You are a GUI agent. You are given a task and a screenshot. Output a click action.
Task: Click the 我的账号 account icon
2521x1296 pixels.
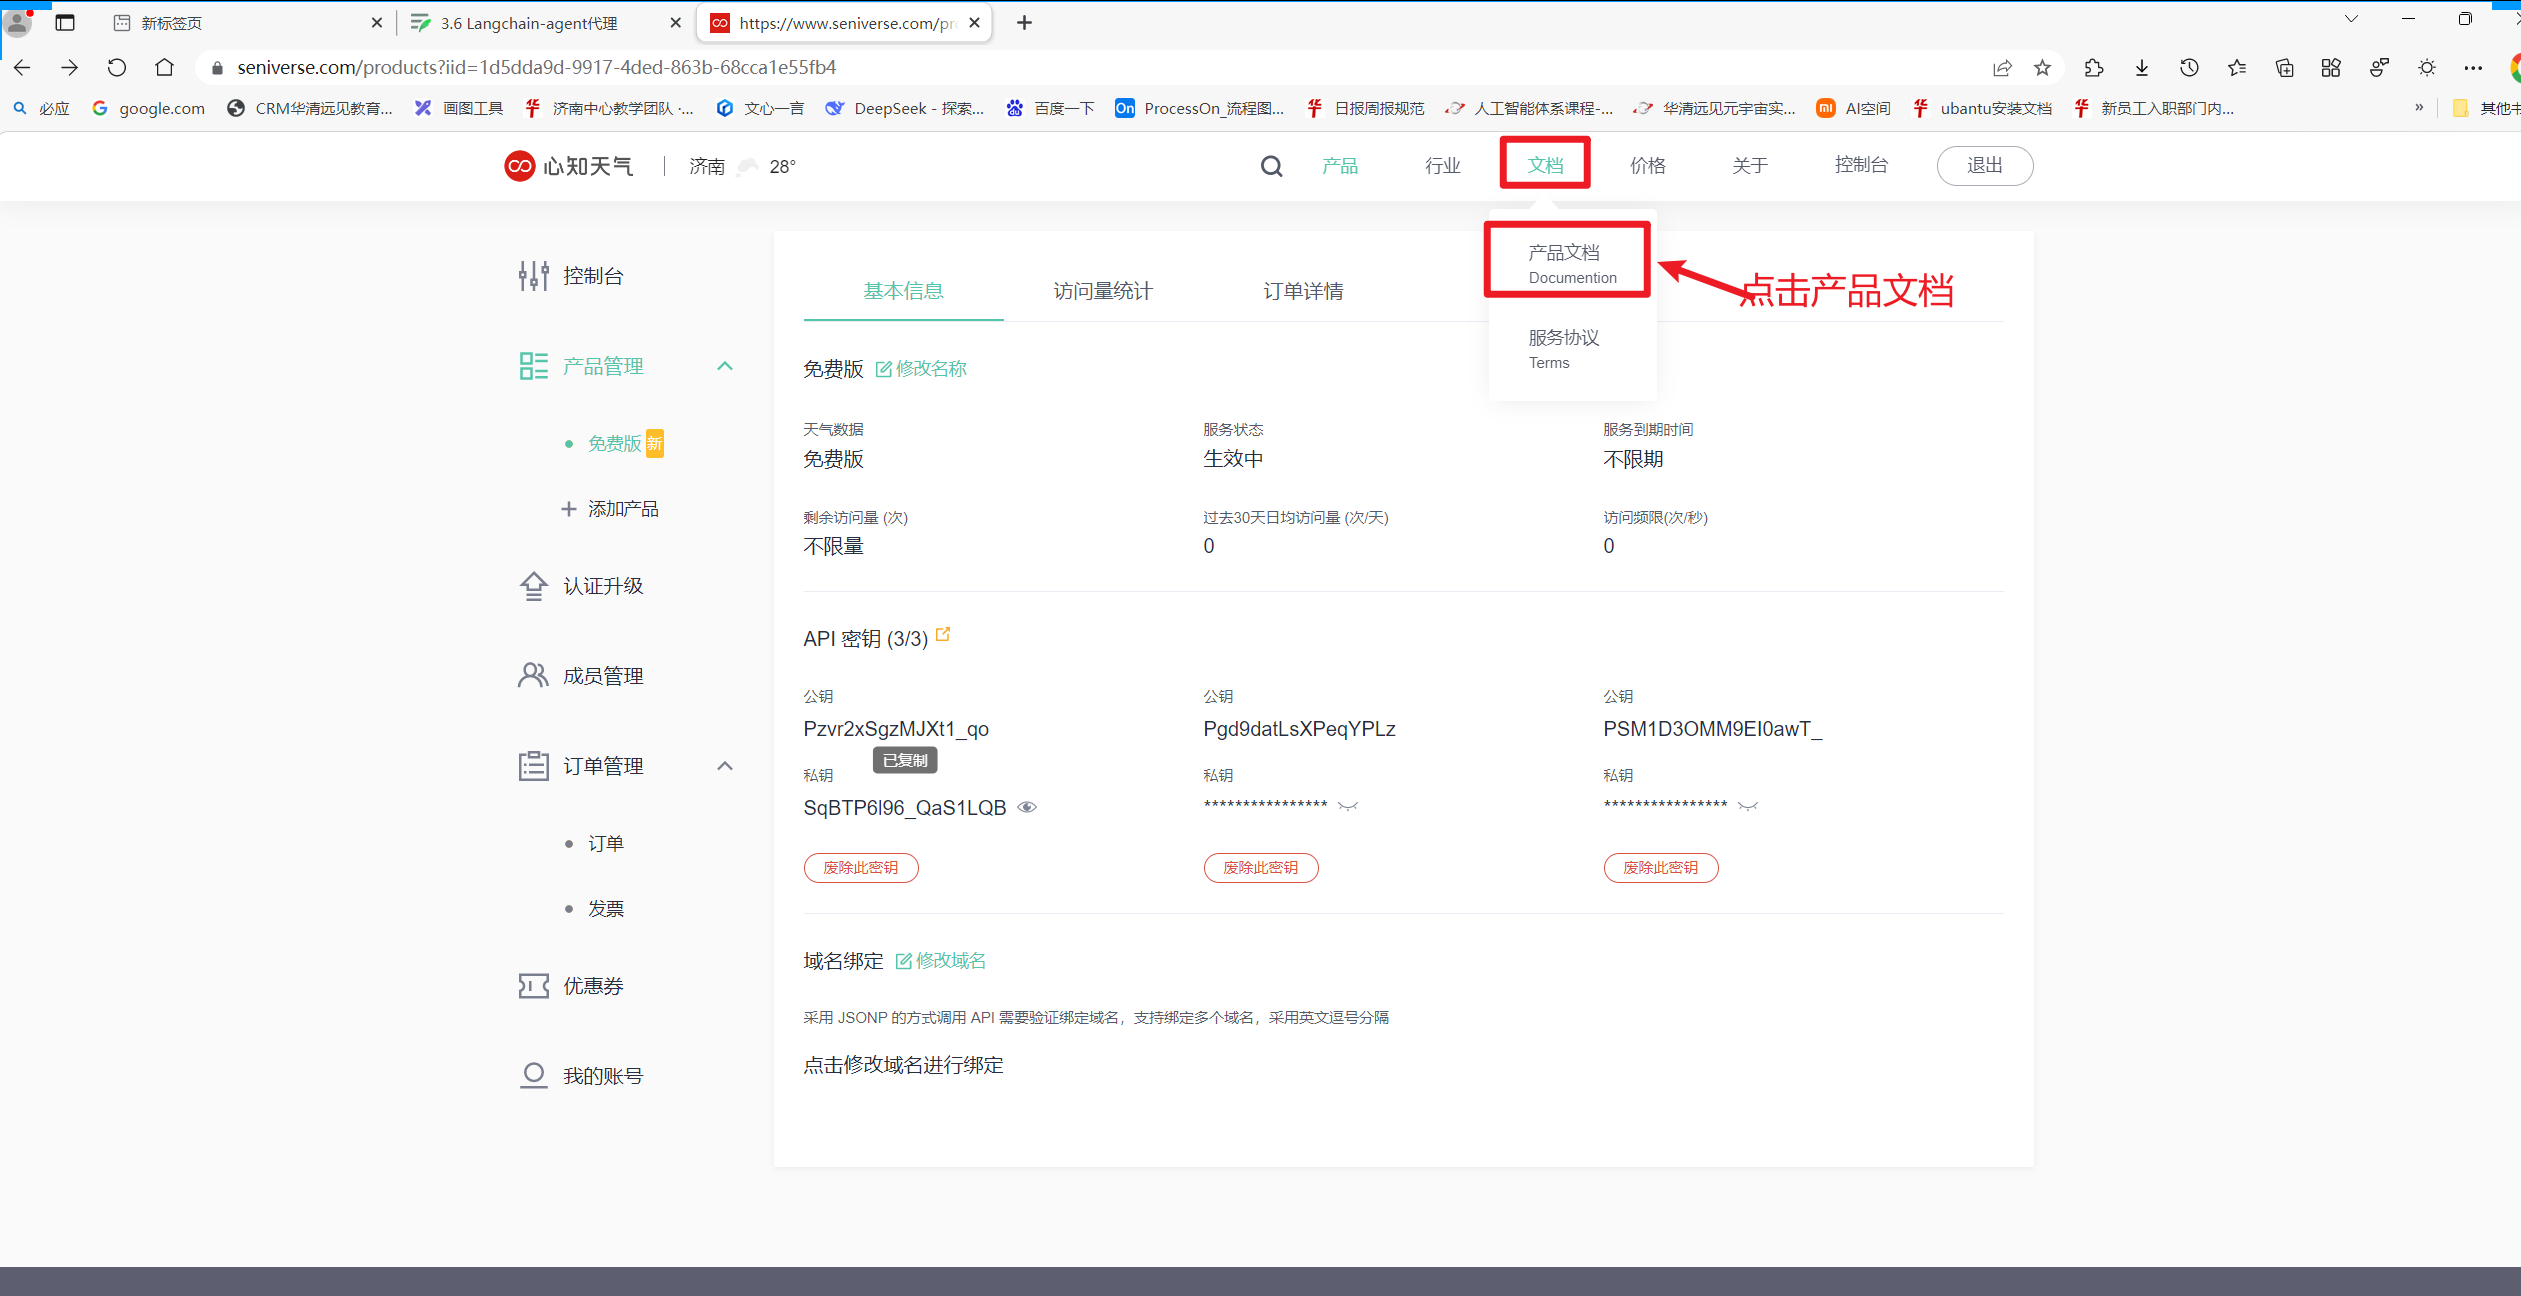click(x=533, y=1076)
